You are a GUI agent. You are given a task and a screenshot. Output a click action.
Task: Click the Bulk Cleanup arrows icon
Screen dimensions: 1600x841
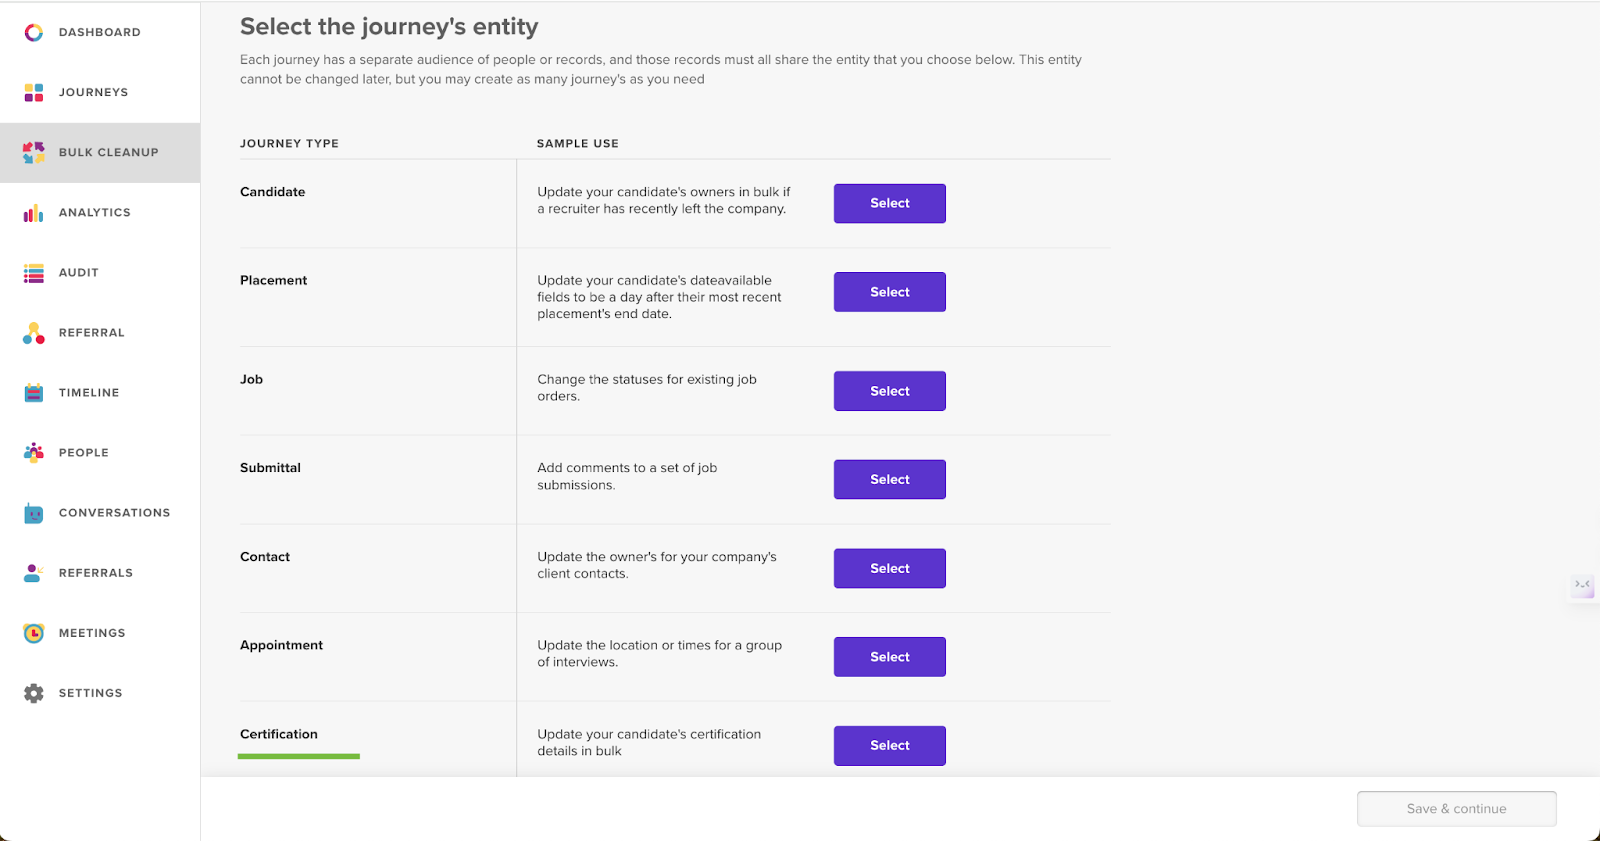tap(34, 152)
